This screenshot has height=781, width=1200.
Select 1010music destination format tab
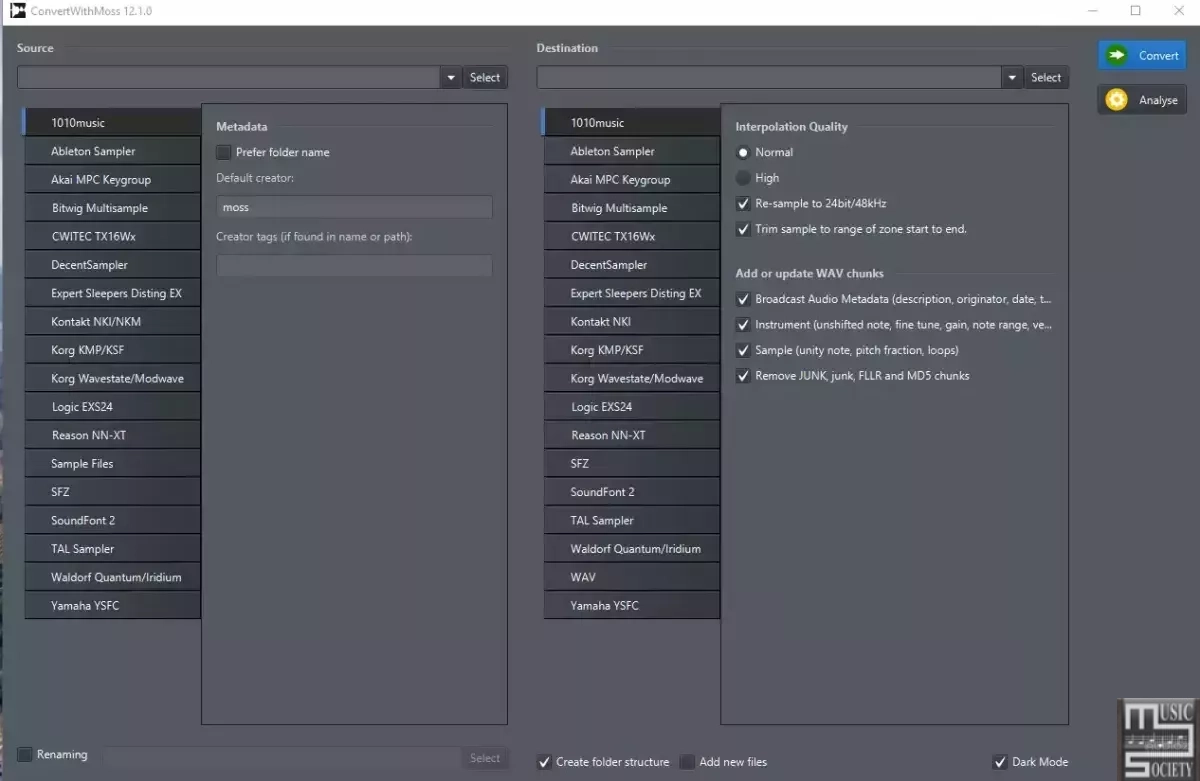(x=632, y=123)
